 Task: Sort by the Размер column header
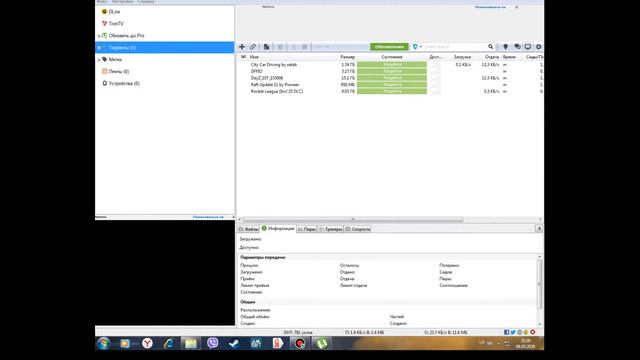(347, 57)
